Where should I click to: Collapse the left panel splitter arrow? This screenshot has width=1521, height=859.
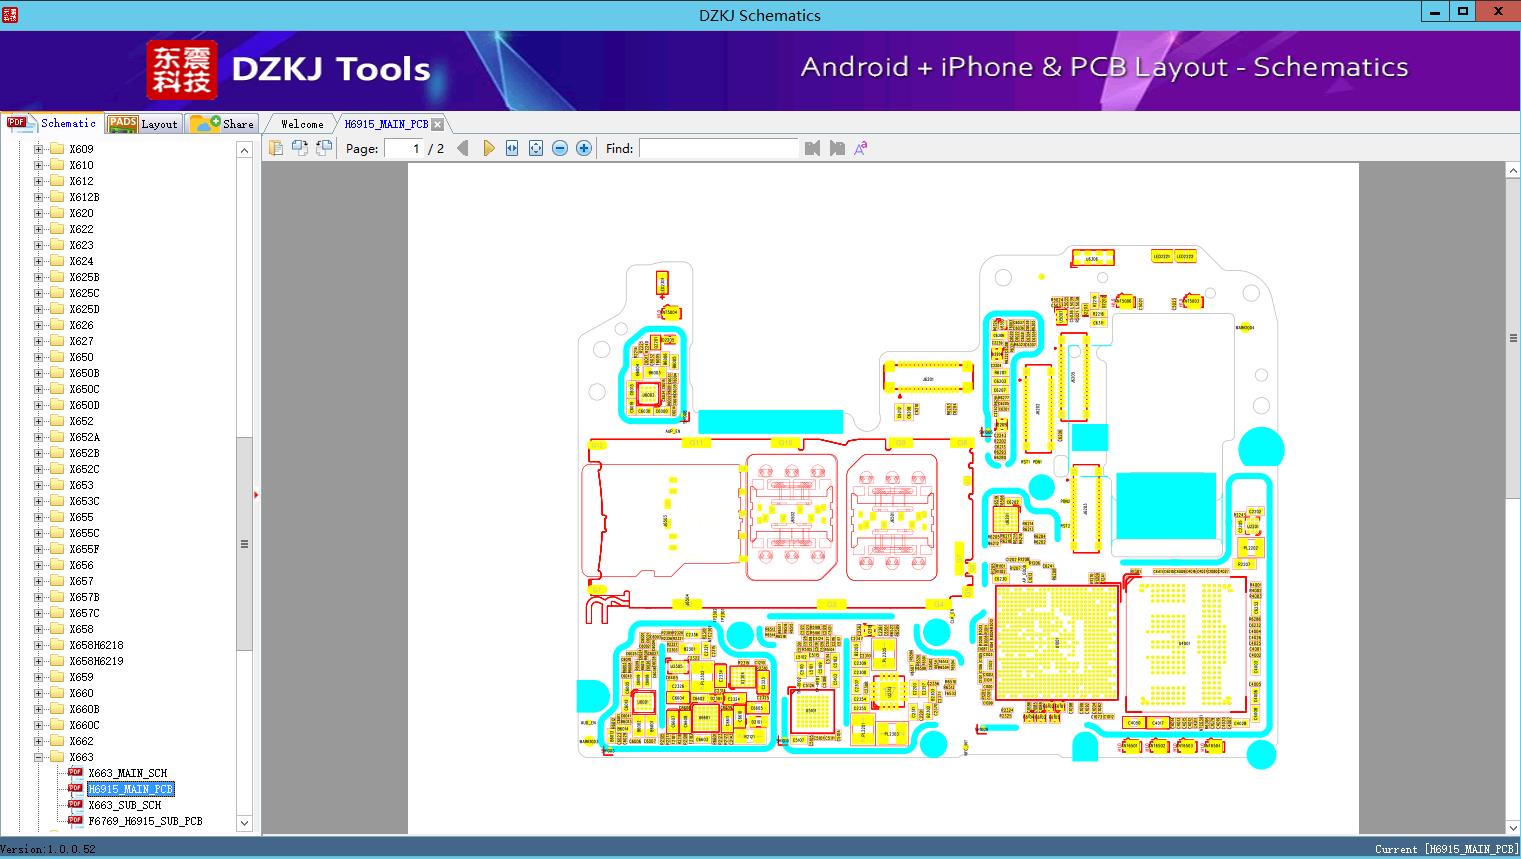point(256,494)
